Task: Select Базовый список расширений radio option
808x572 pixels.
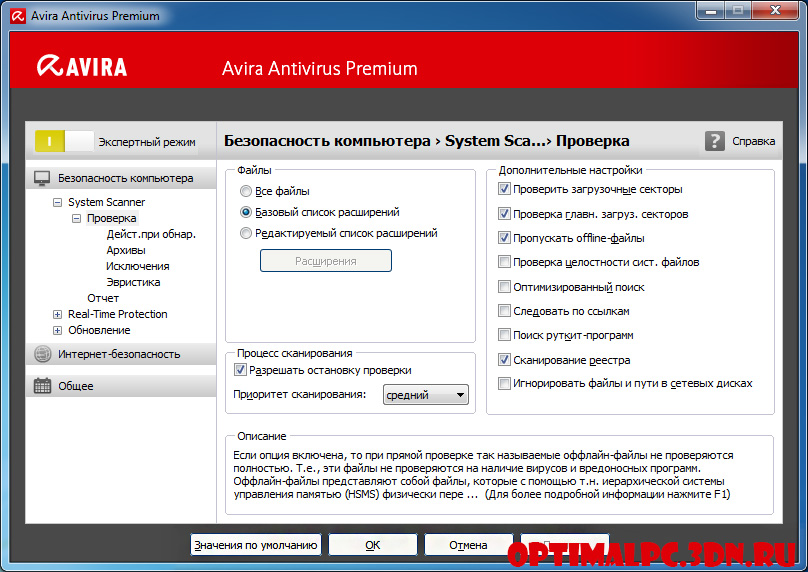Action: [x=246, y=212]
